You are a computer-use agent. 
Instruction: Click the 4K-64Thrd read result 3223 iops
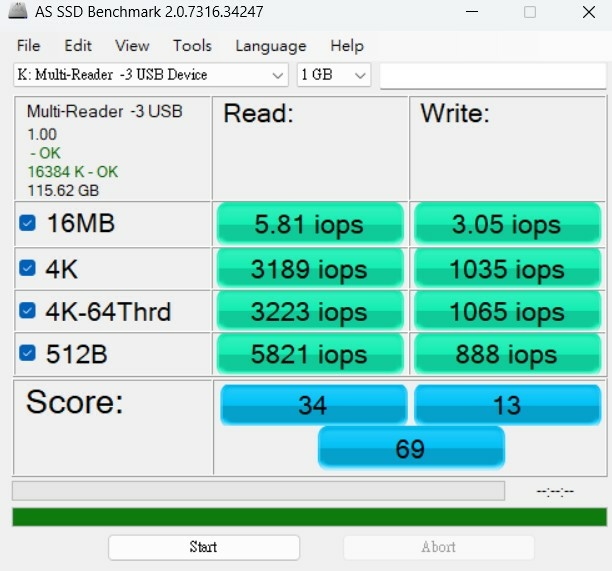310,311
